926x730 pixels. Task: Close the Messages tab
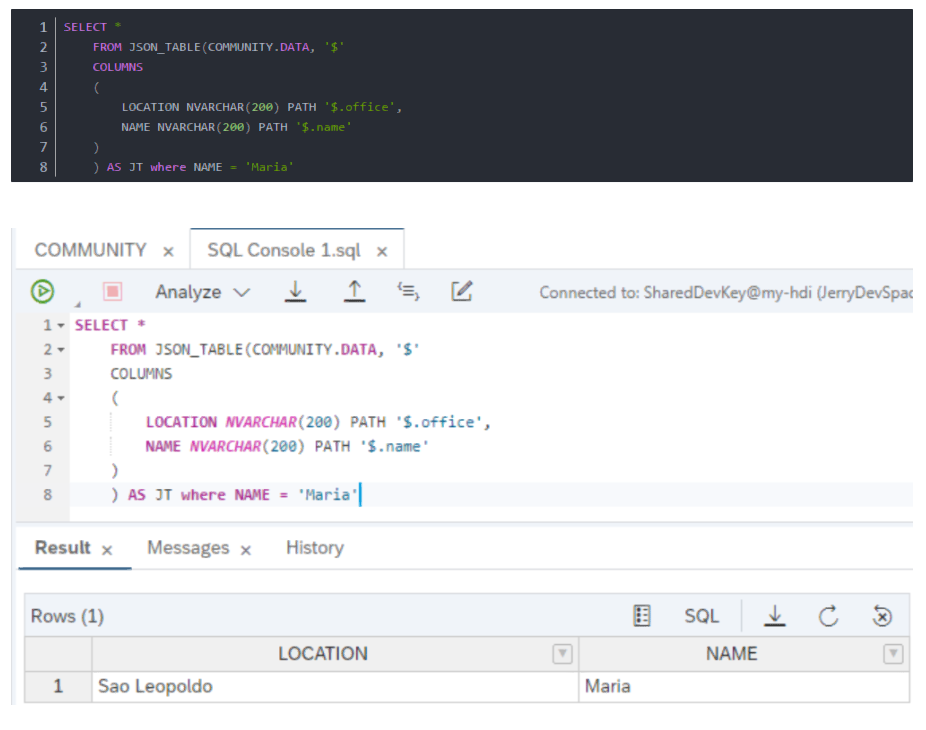(246, 550)
